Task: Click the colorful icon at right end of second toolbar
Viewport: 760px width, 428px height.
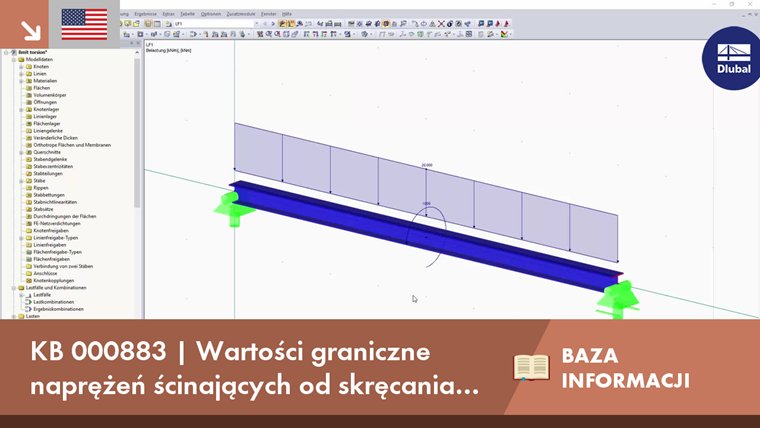Action: (x=505, y=34)
